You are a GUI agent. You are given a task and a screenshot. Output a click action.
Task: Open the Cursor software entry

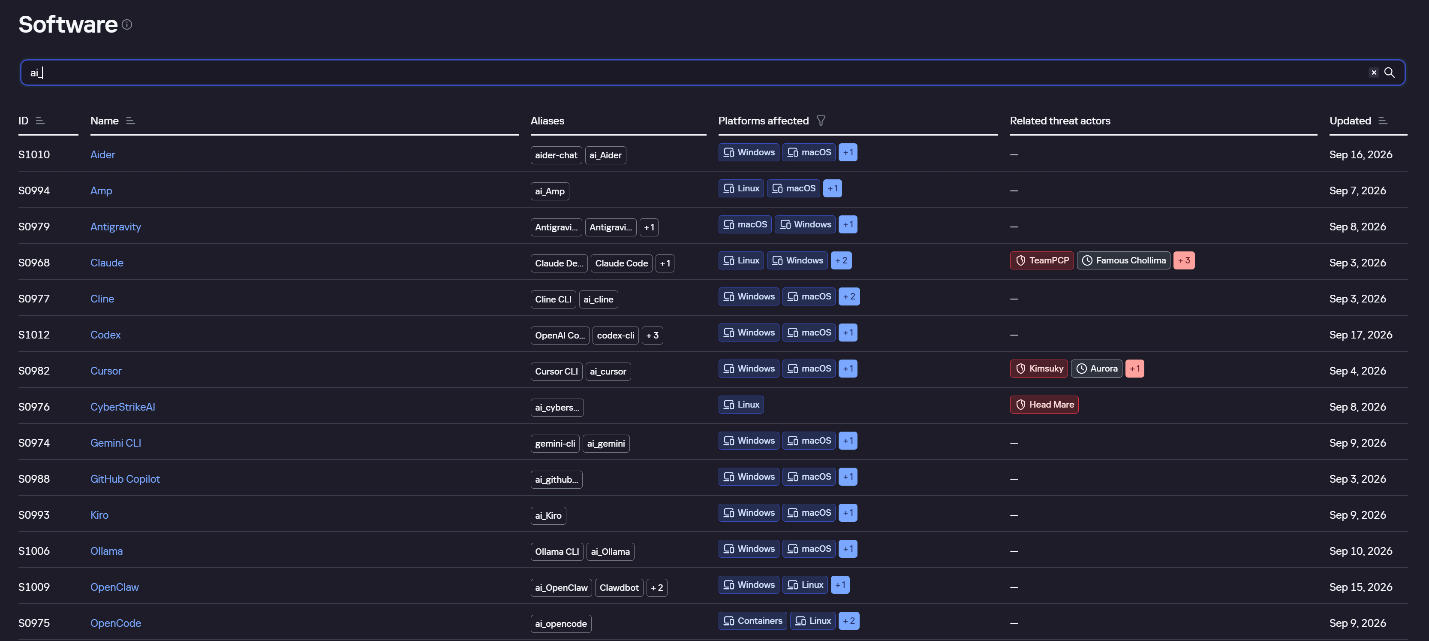pos(106,370)
